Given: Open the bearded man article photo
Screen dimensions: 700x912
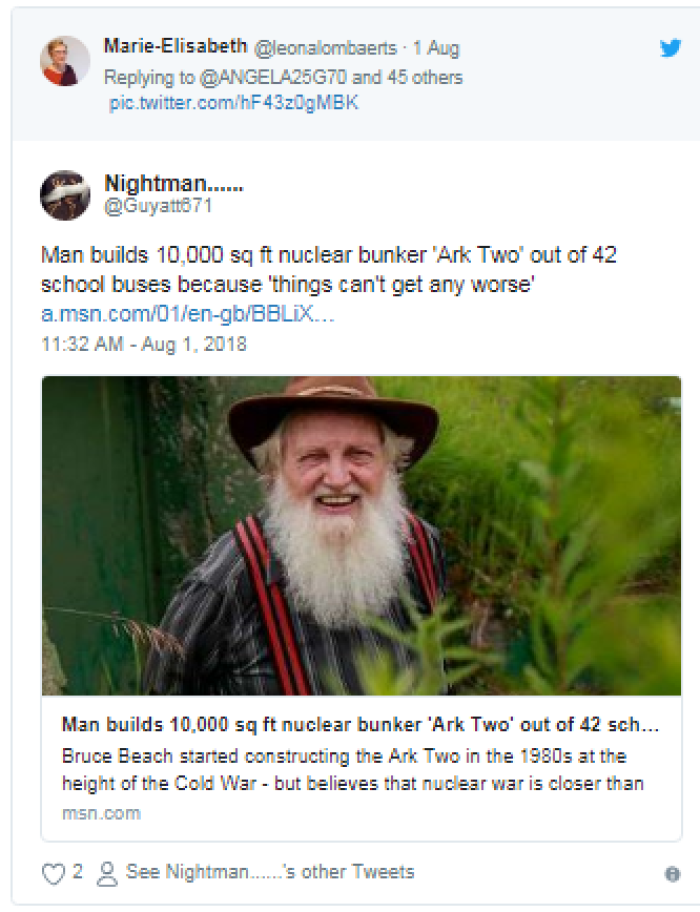Looking at the screenshot, I should [x=361, y=535].
